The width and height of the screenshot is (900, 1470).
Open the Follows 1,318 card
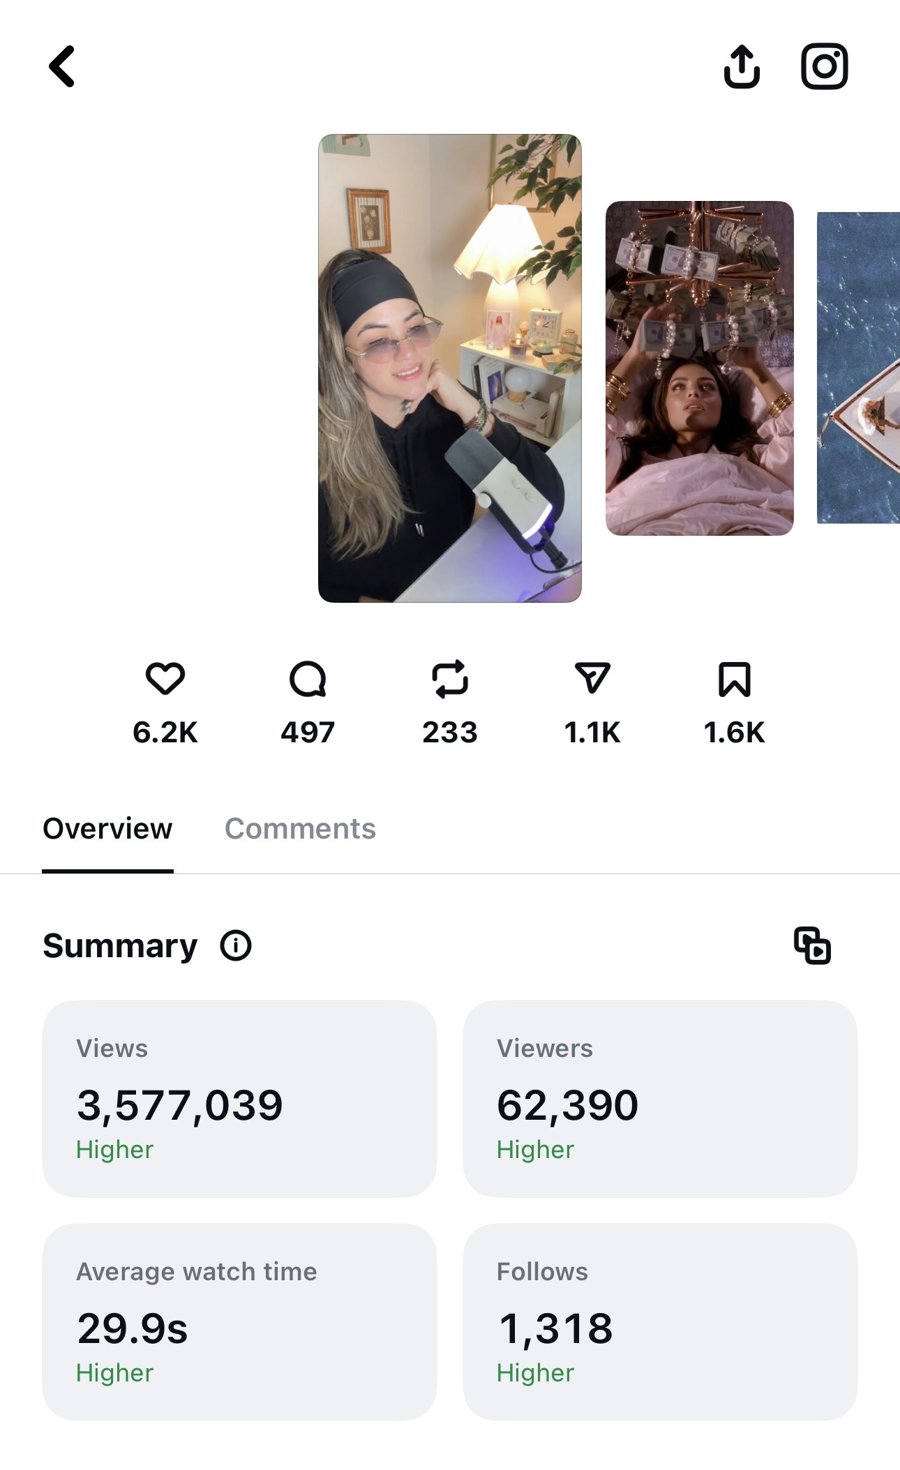coord(660,1321)
